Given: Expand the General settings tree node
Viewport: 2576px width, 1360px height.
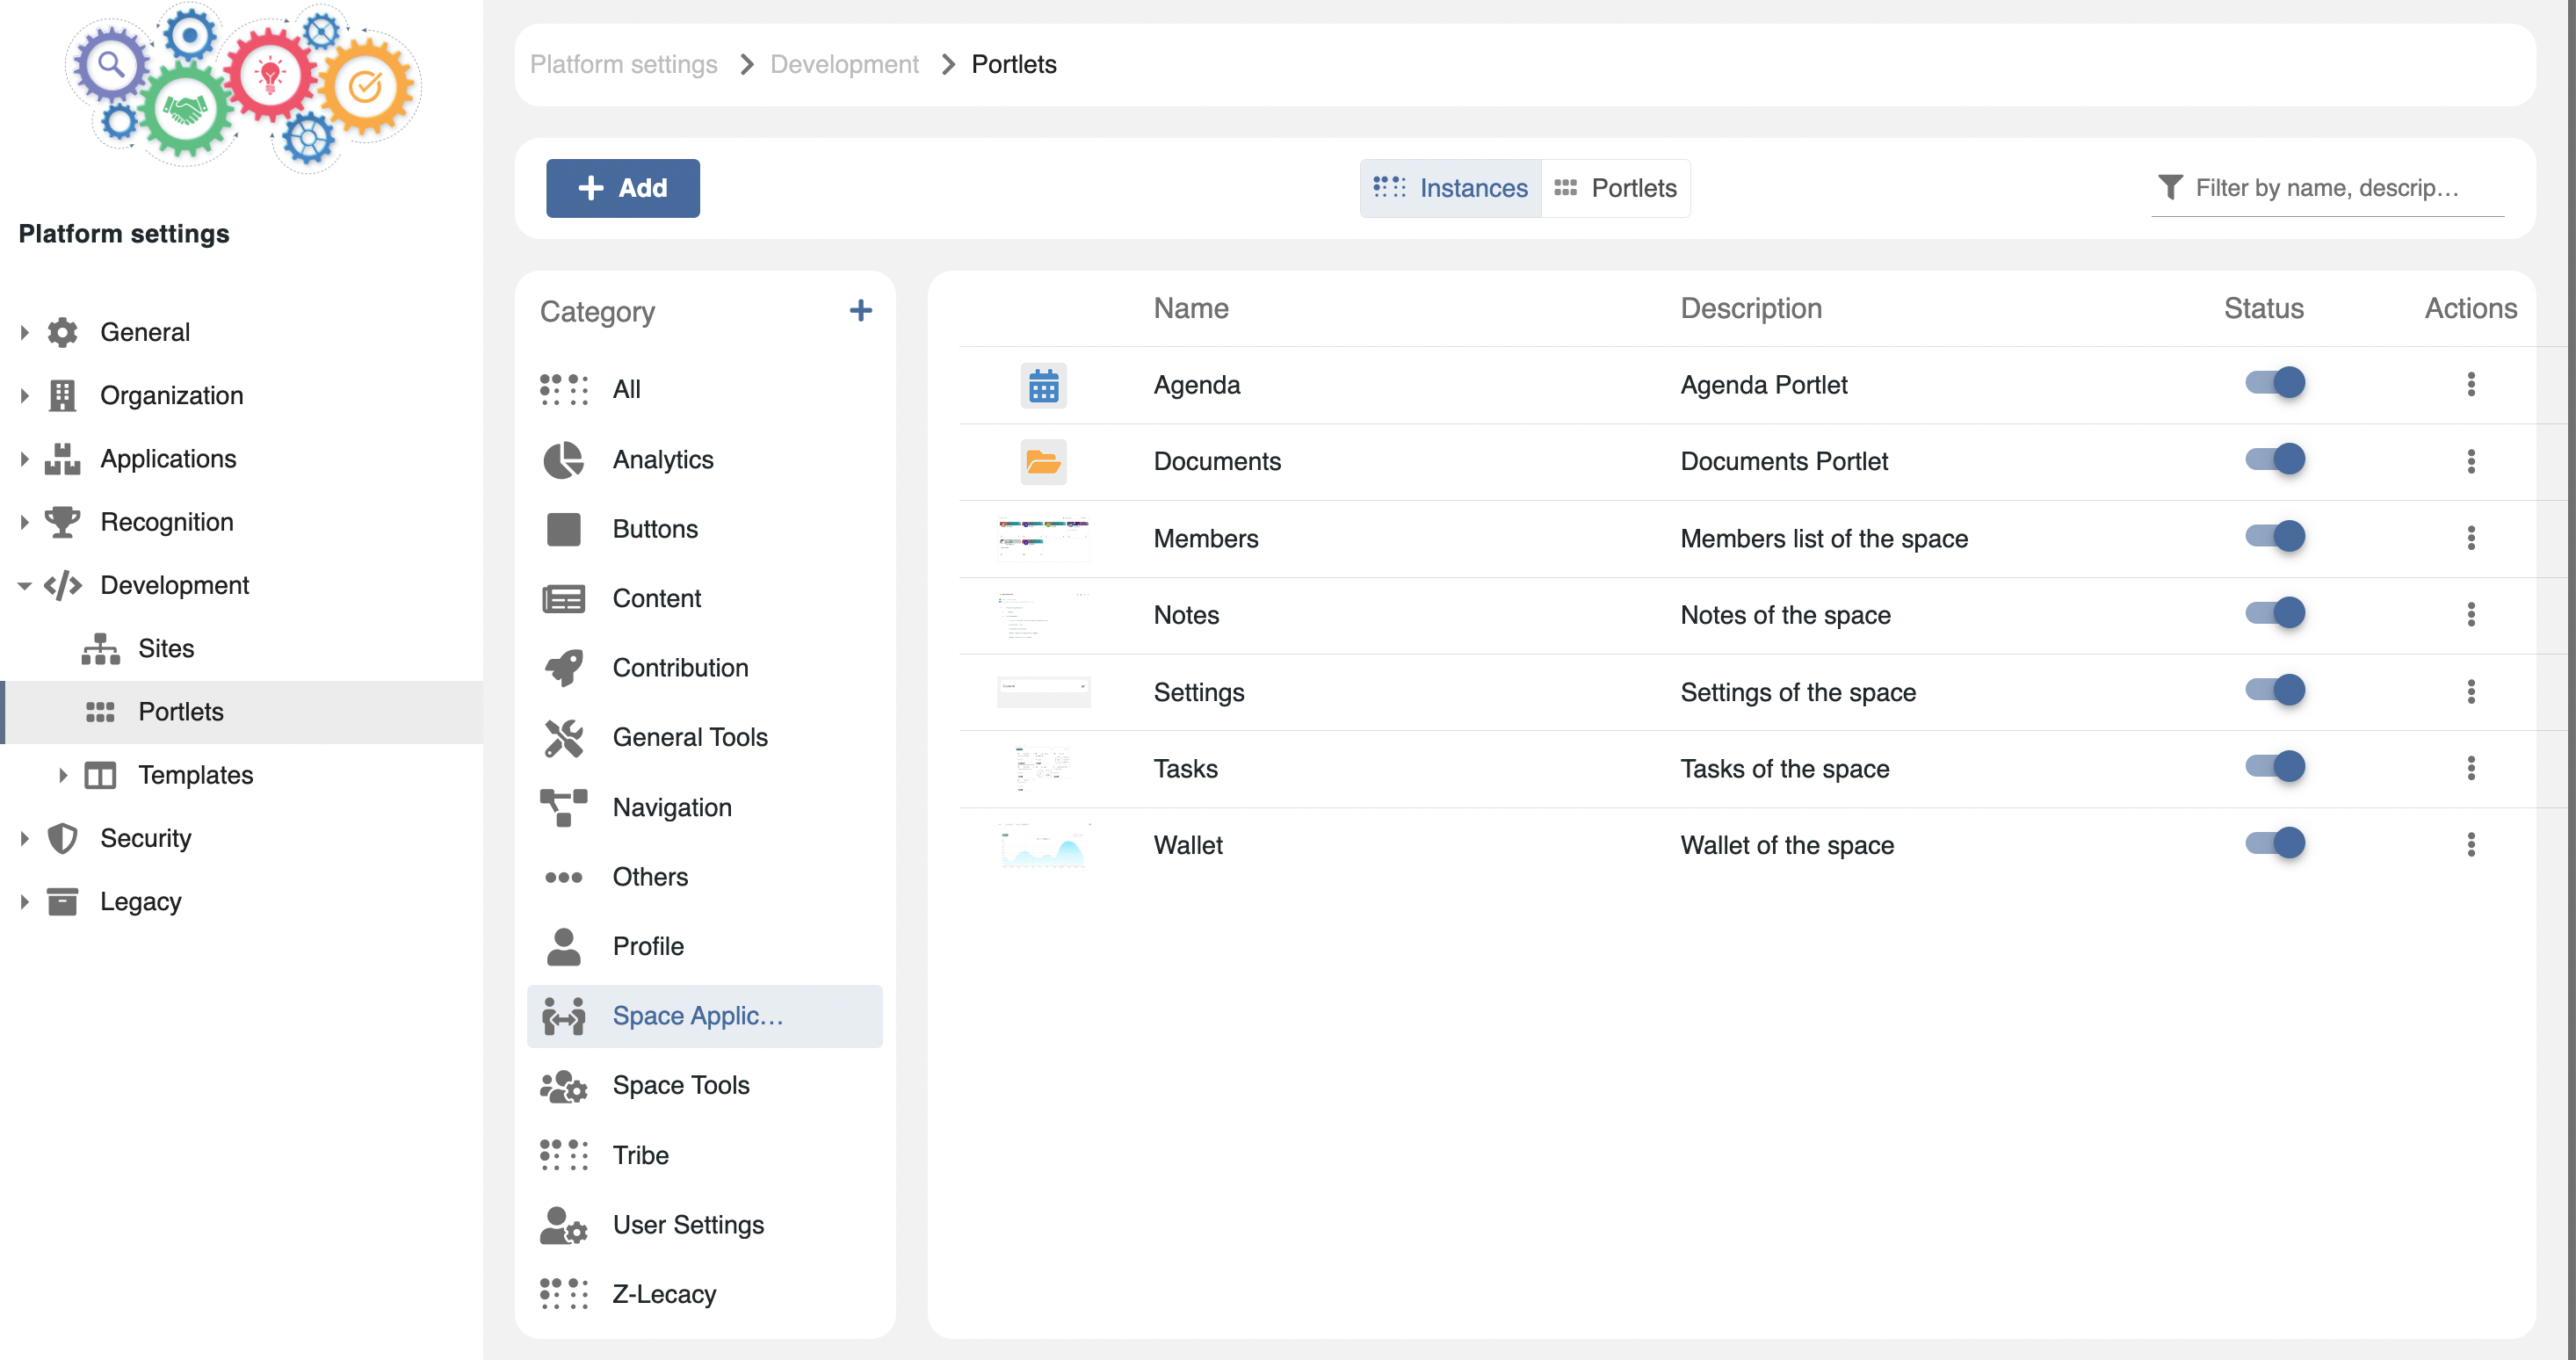Looking at the screenshot, I should pyautogui.click(x=24, y=332).
